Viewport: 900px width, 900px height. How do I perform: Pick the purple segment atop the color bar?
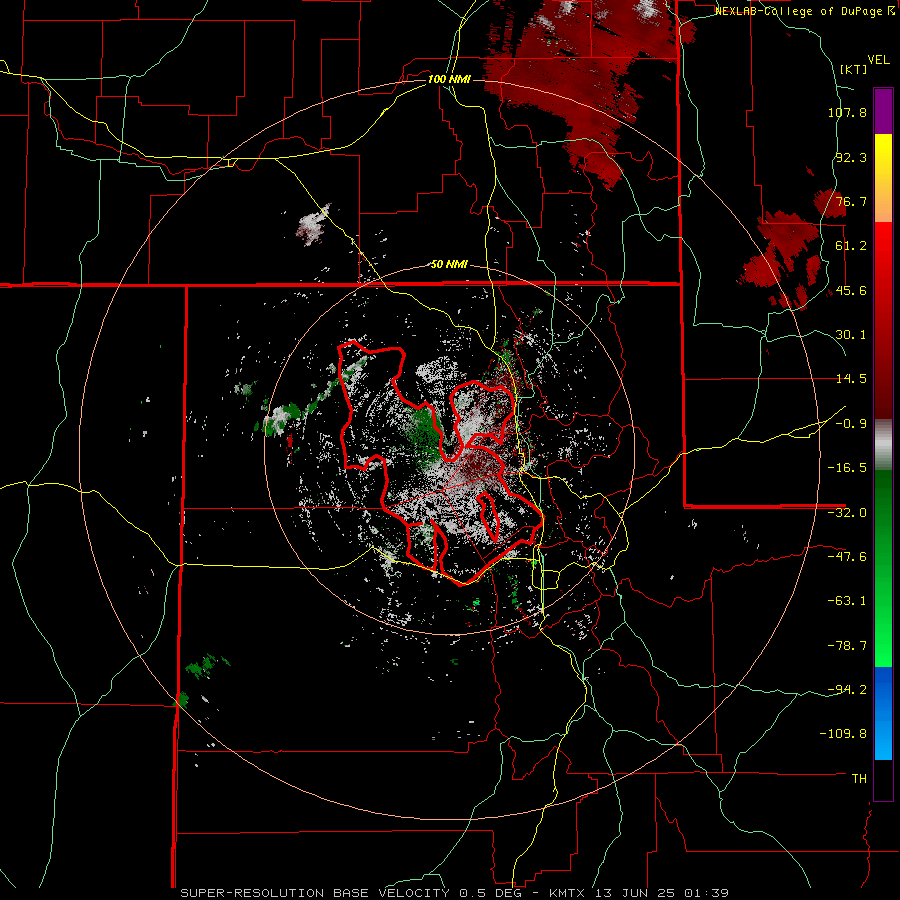[x=883, y=111]
